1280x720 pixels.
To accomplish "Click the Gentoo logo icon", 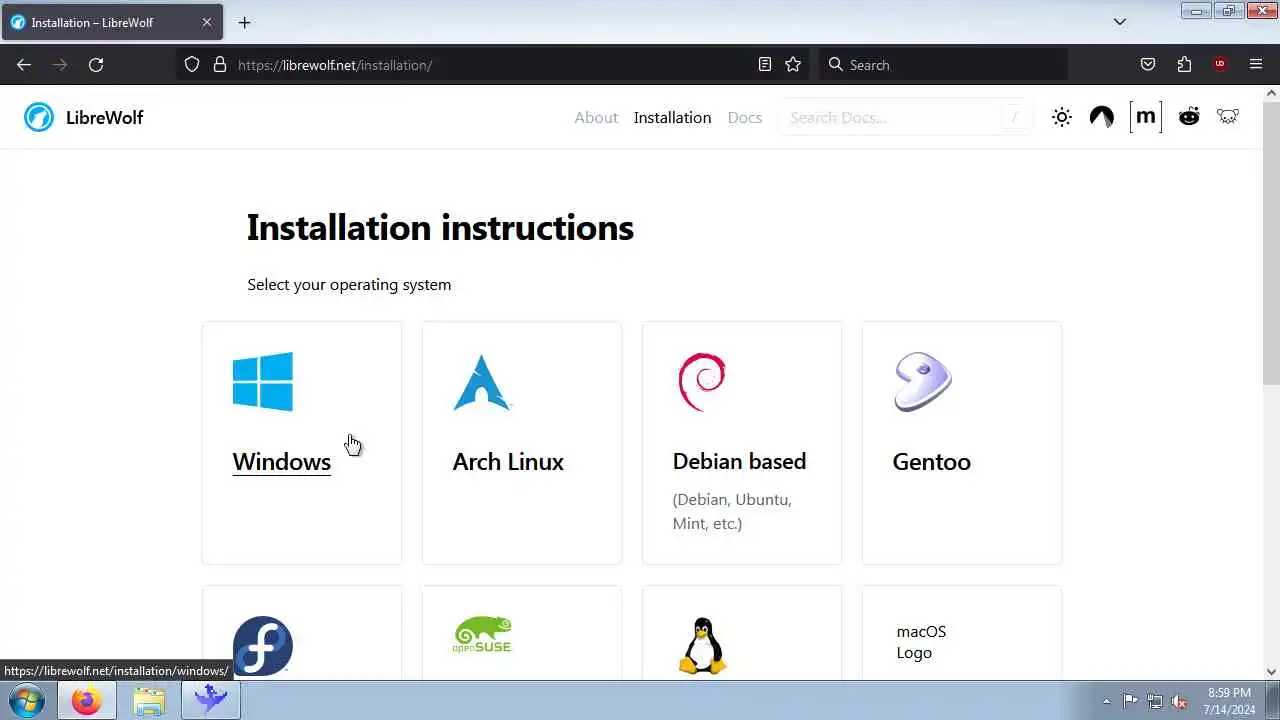I will [922, 382].
